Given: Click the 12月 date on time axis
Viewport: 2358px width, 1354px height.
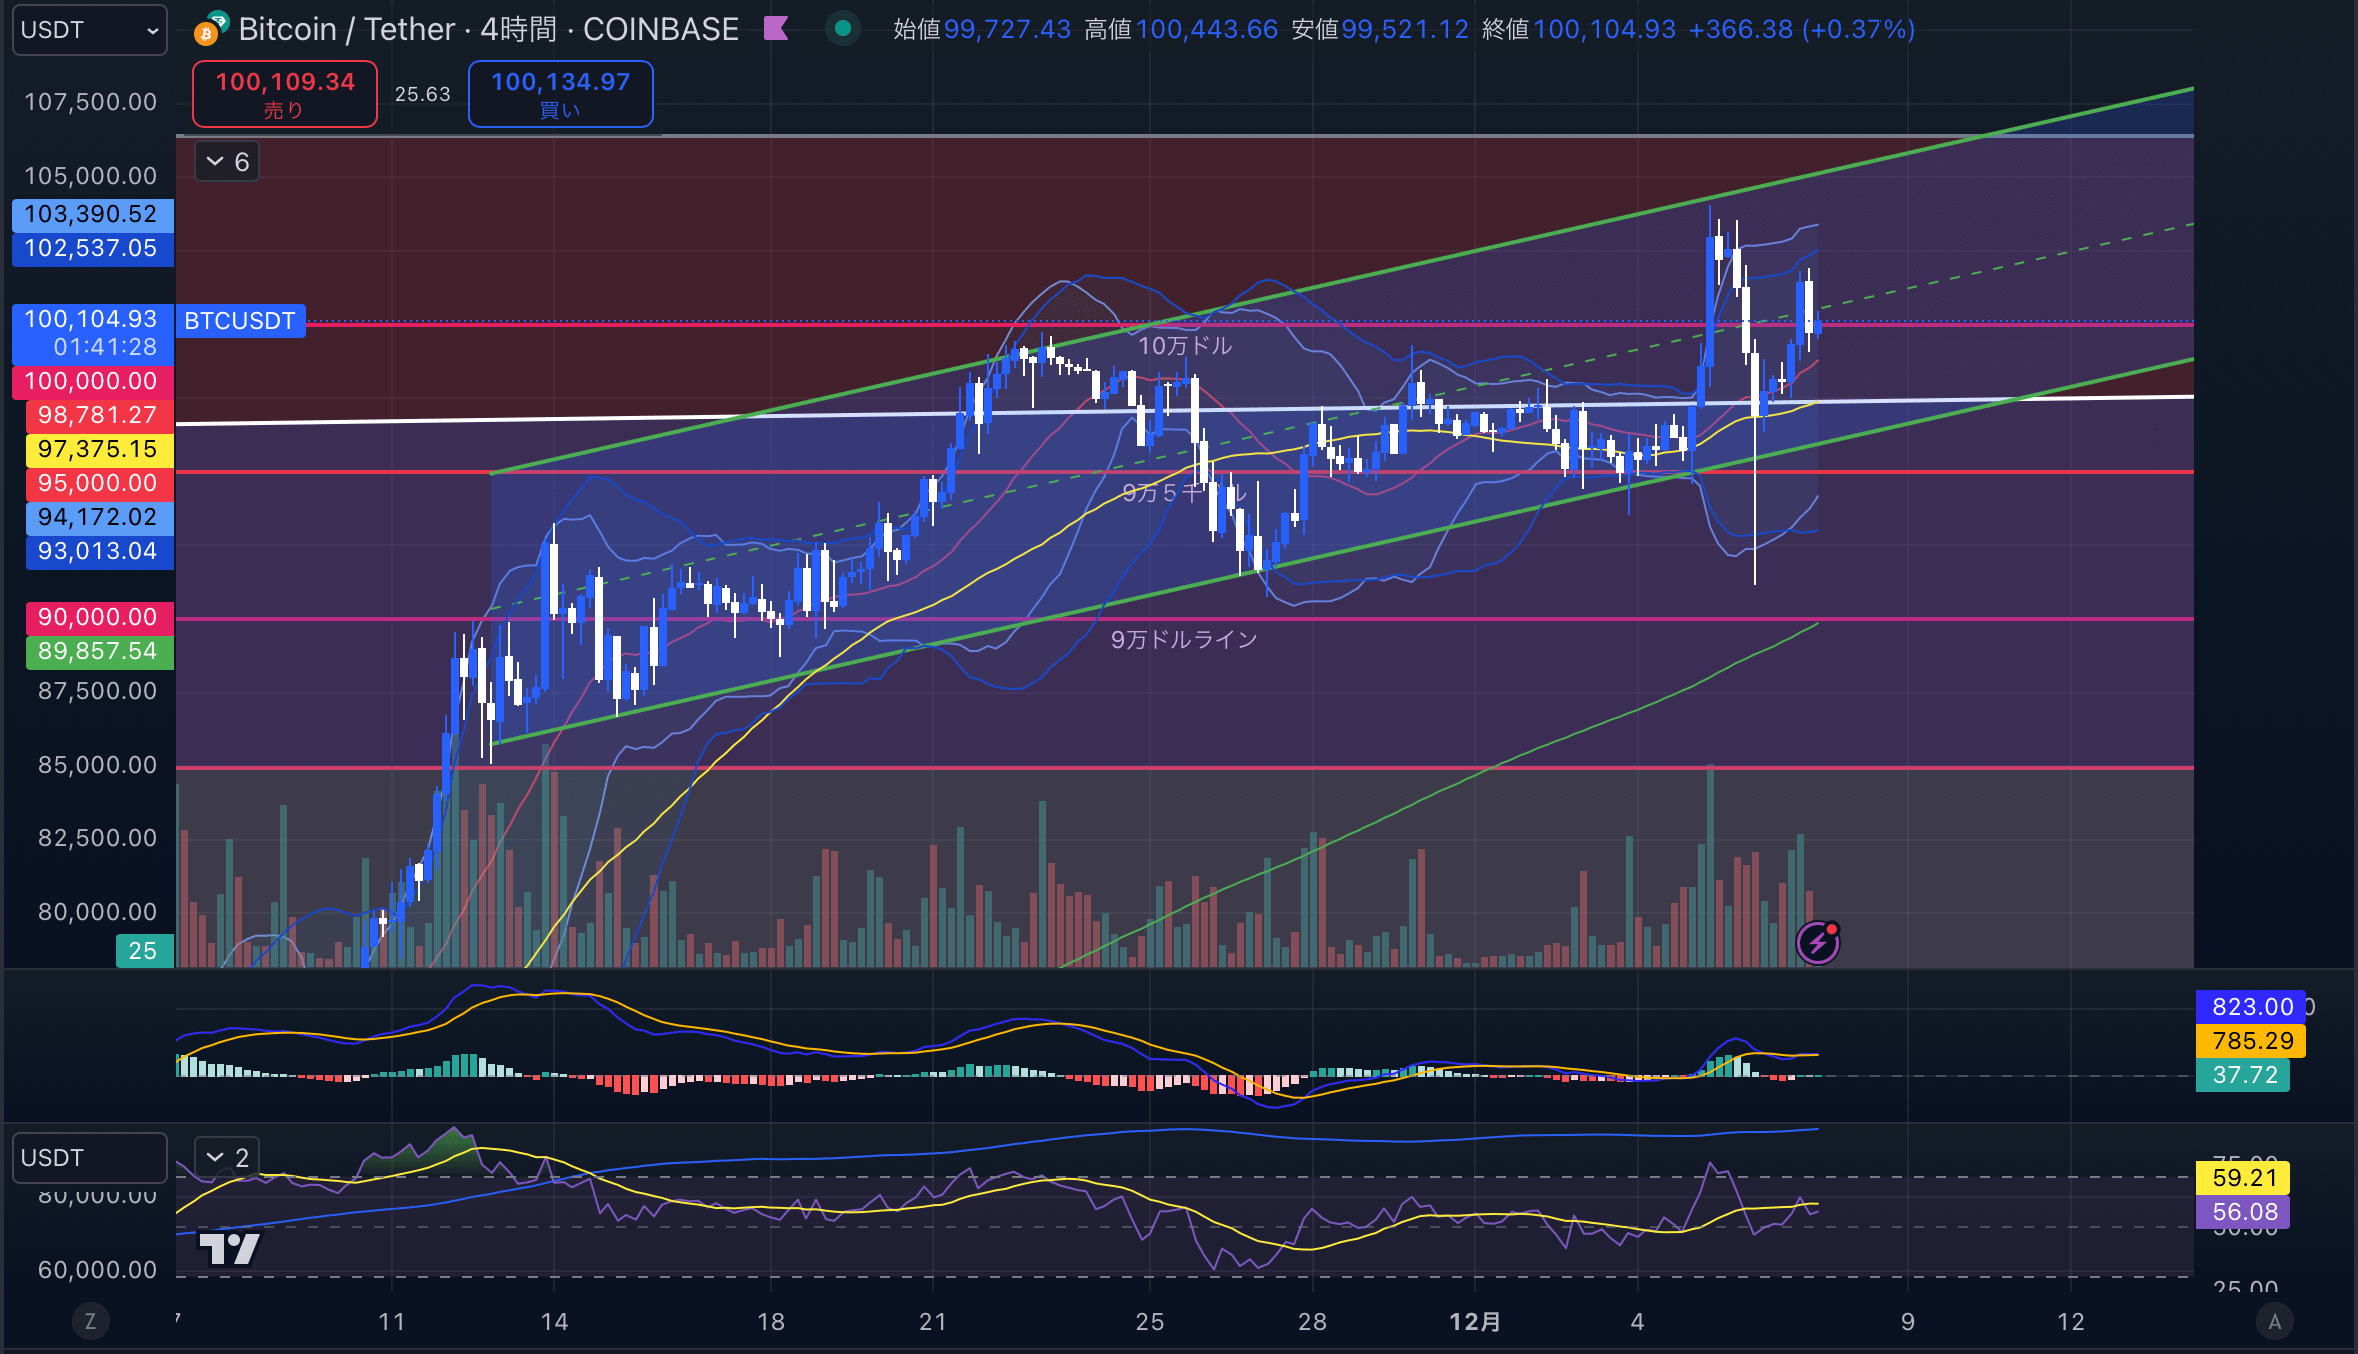Looking at the screenshot, I should click(x=1475, y=1322).
